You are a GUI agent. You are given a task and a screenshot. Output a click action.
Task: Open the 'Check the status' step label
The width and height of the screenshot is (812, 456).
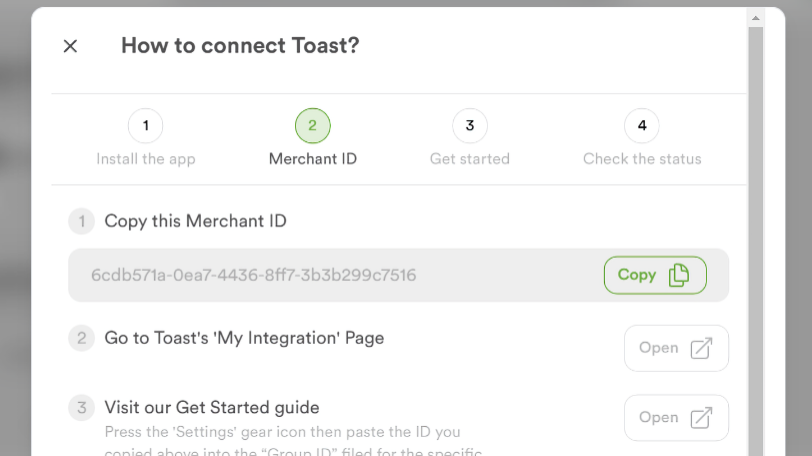(x=642, y=159)
